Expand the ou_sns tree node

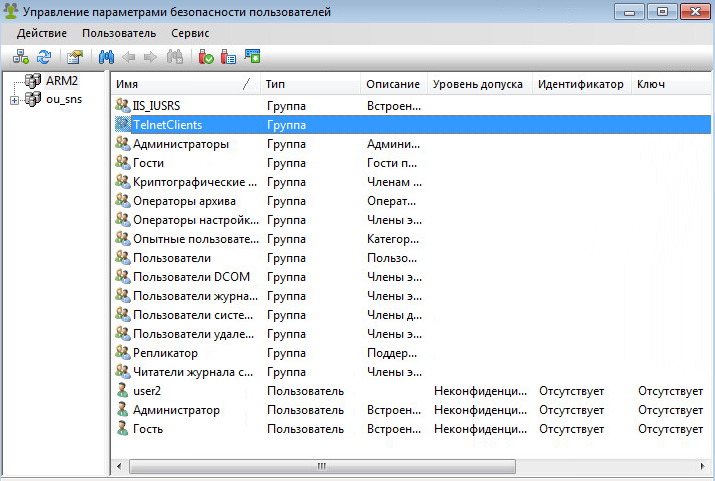point(14,100)
